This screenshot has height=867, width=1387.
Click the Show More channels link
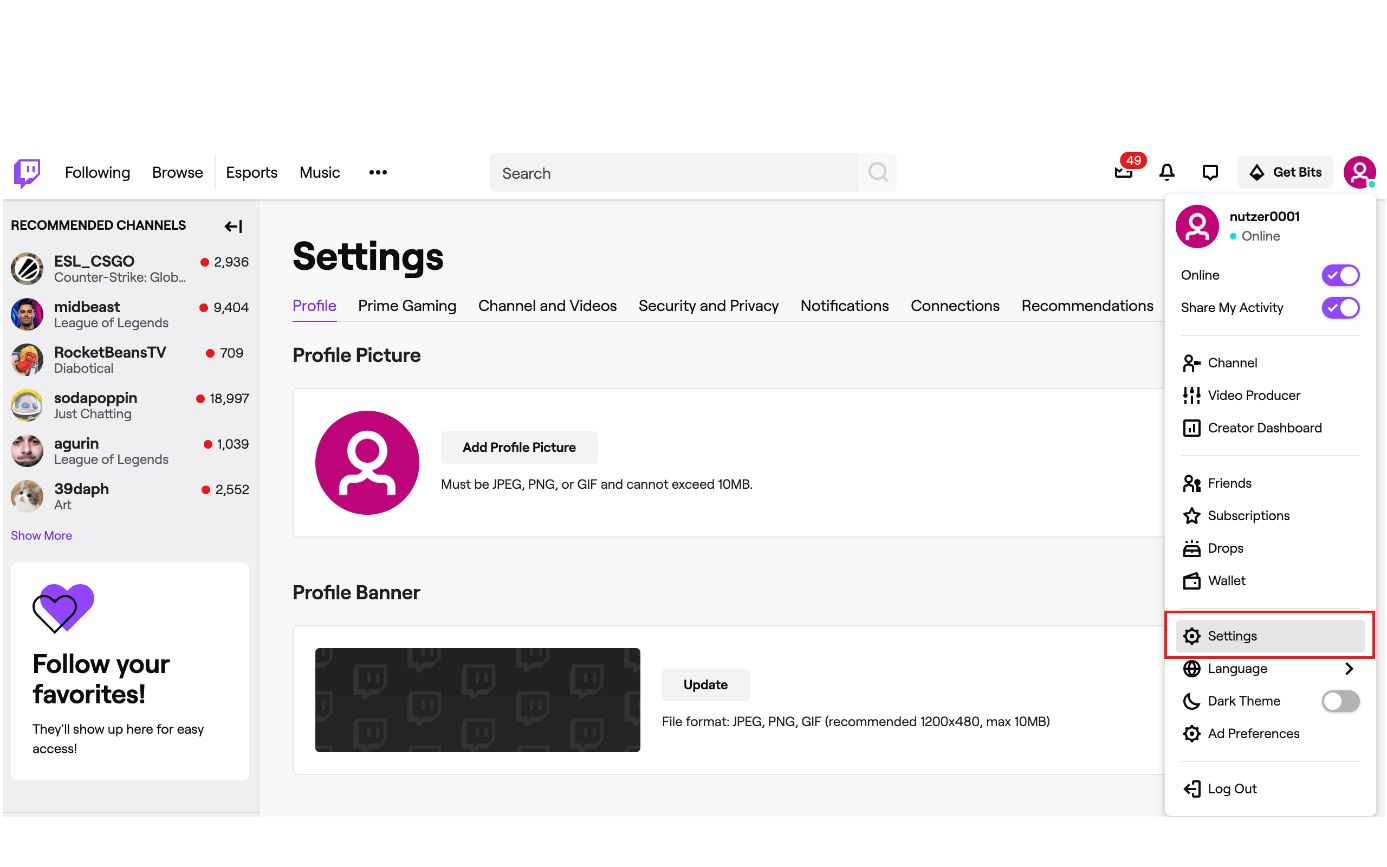41,536
